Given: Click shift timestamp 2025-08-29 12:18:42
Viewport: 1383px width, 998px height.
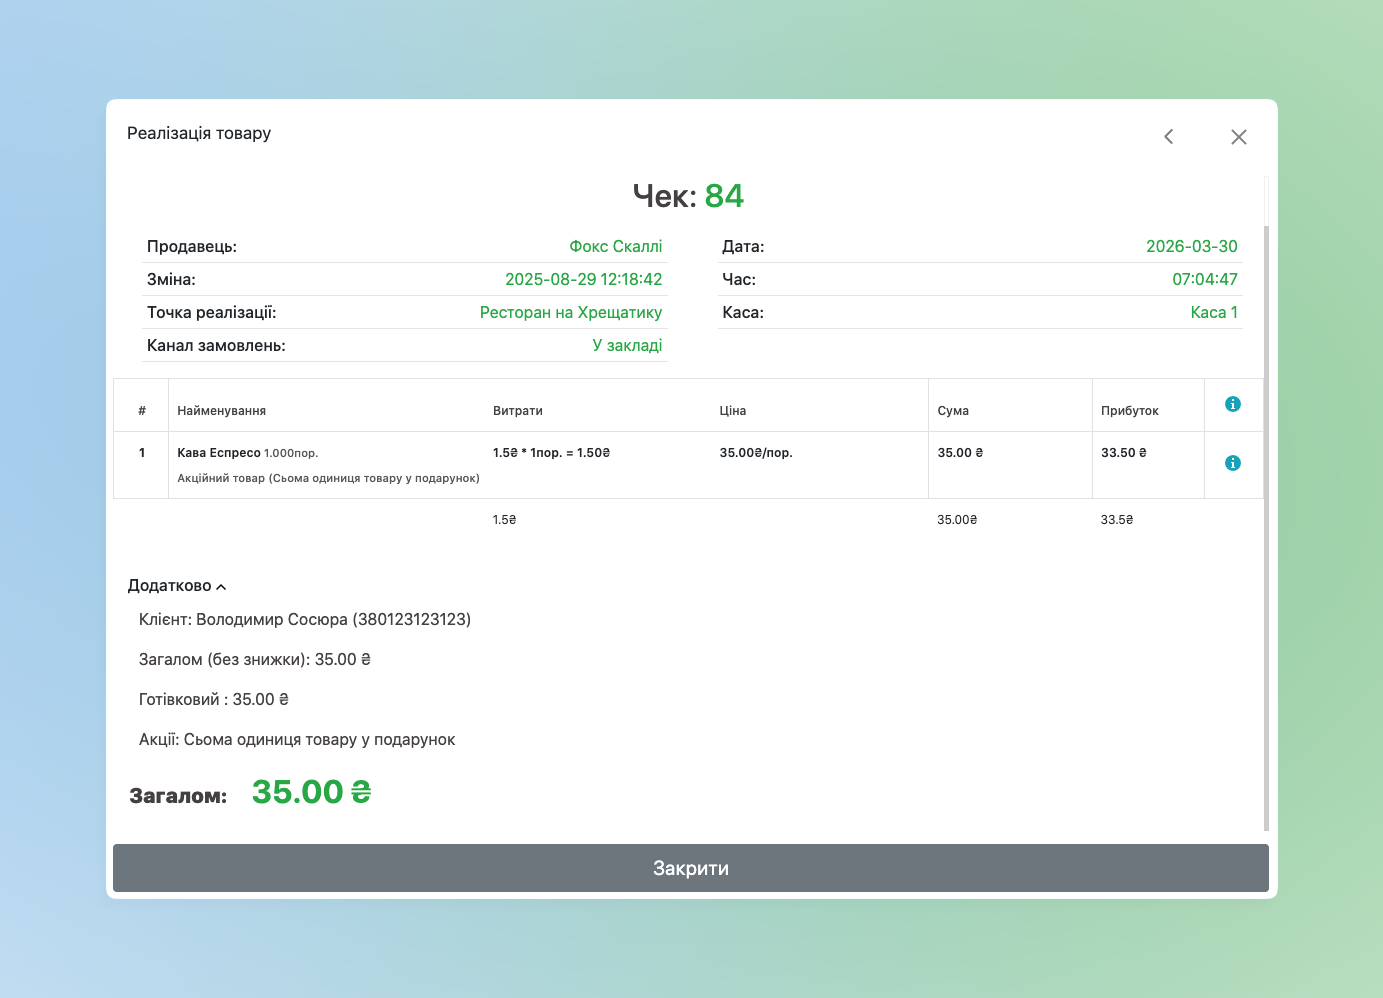Looking at the screenshot, I should click(x=583, y=280).
